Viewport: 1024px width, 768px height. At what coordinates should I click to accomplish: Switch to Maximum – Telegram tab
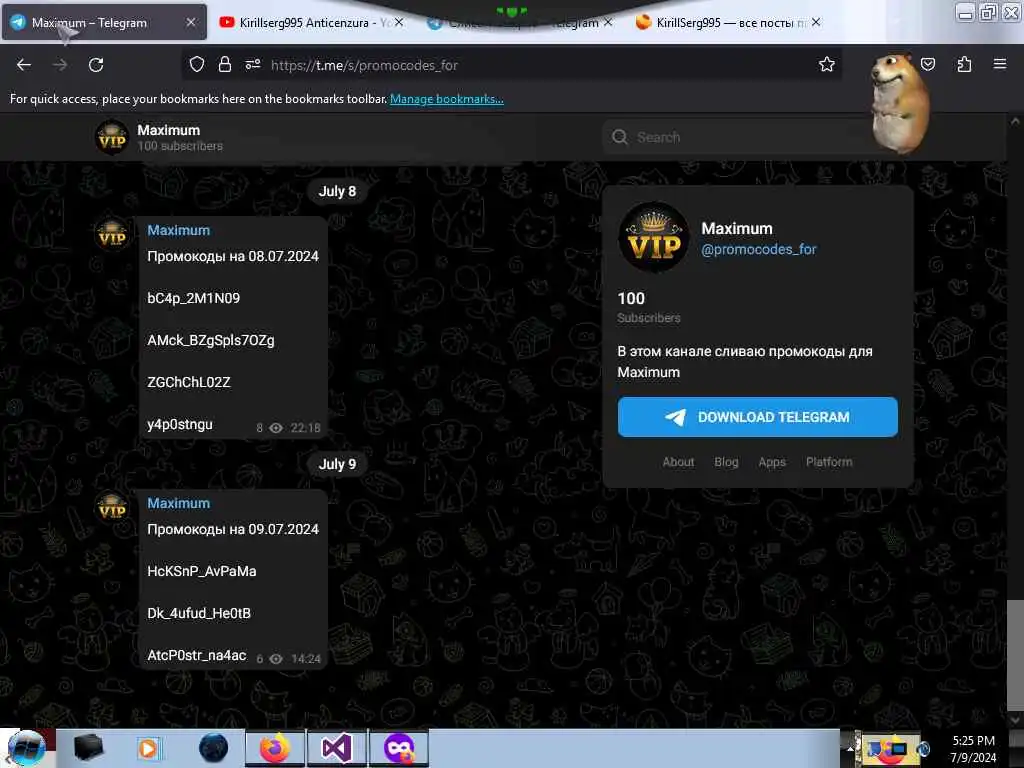104,22
